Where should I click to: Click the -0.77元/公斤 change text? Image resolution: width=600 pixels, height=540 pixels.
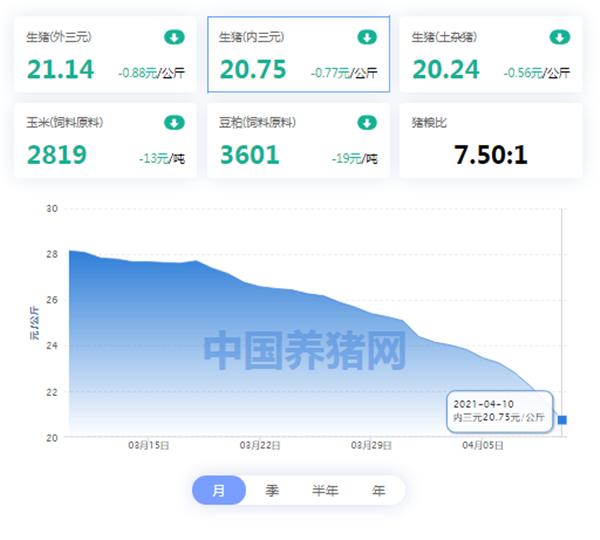click(x=344, y=73)
